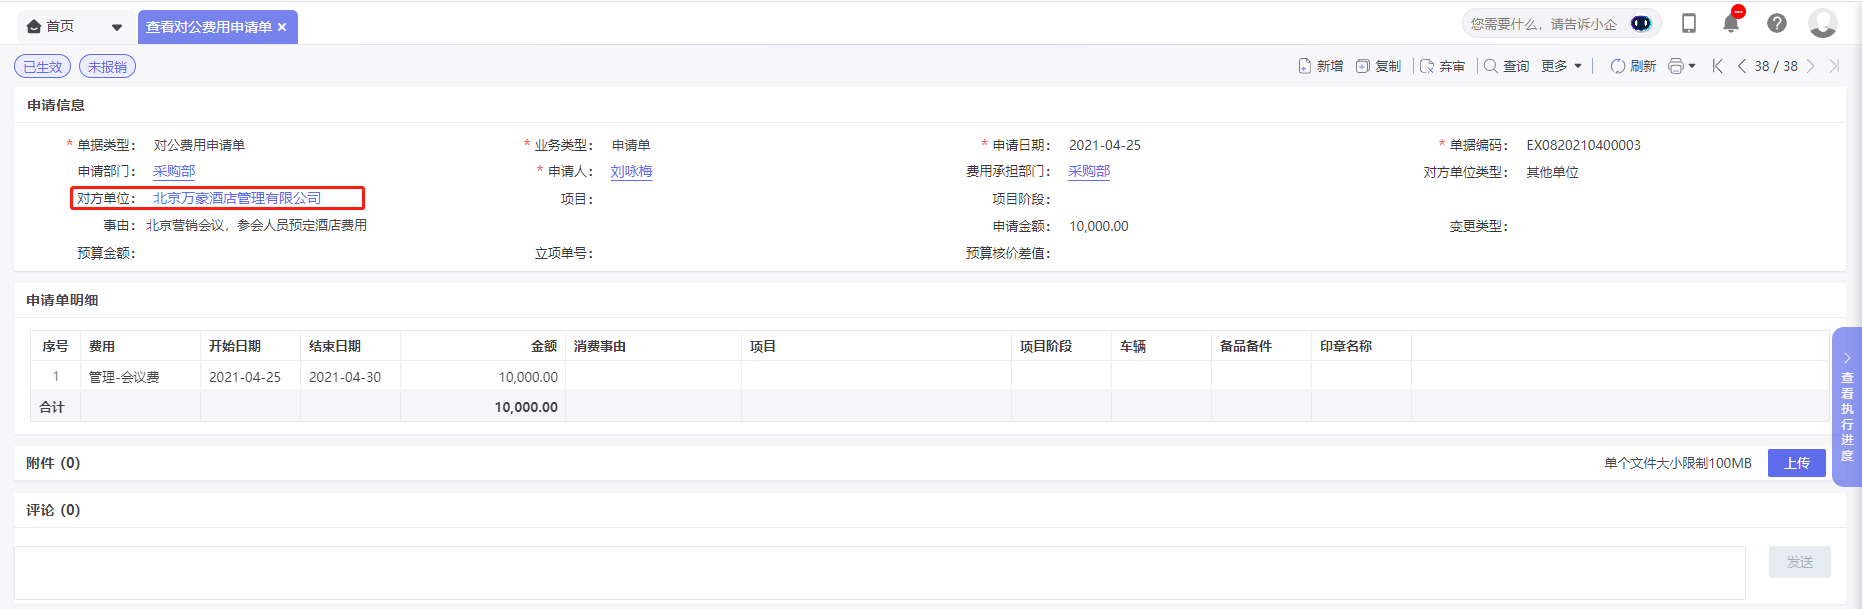Open the notification bell
Screen dimensions: 1862x609
(1731, 24)
